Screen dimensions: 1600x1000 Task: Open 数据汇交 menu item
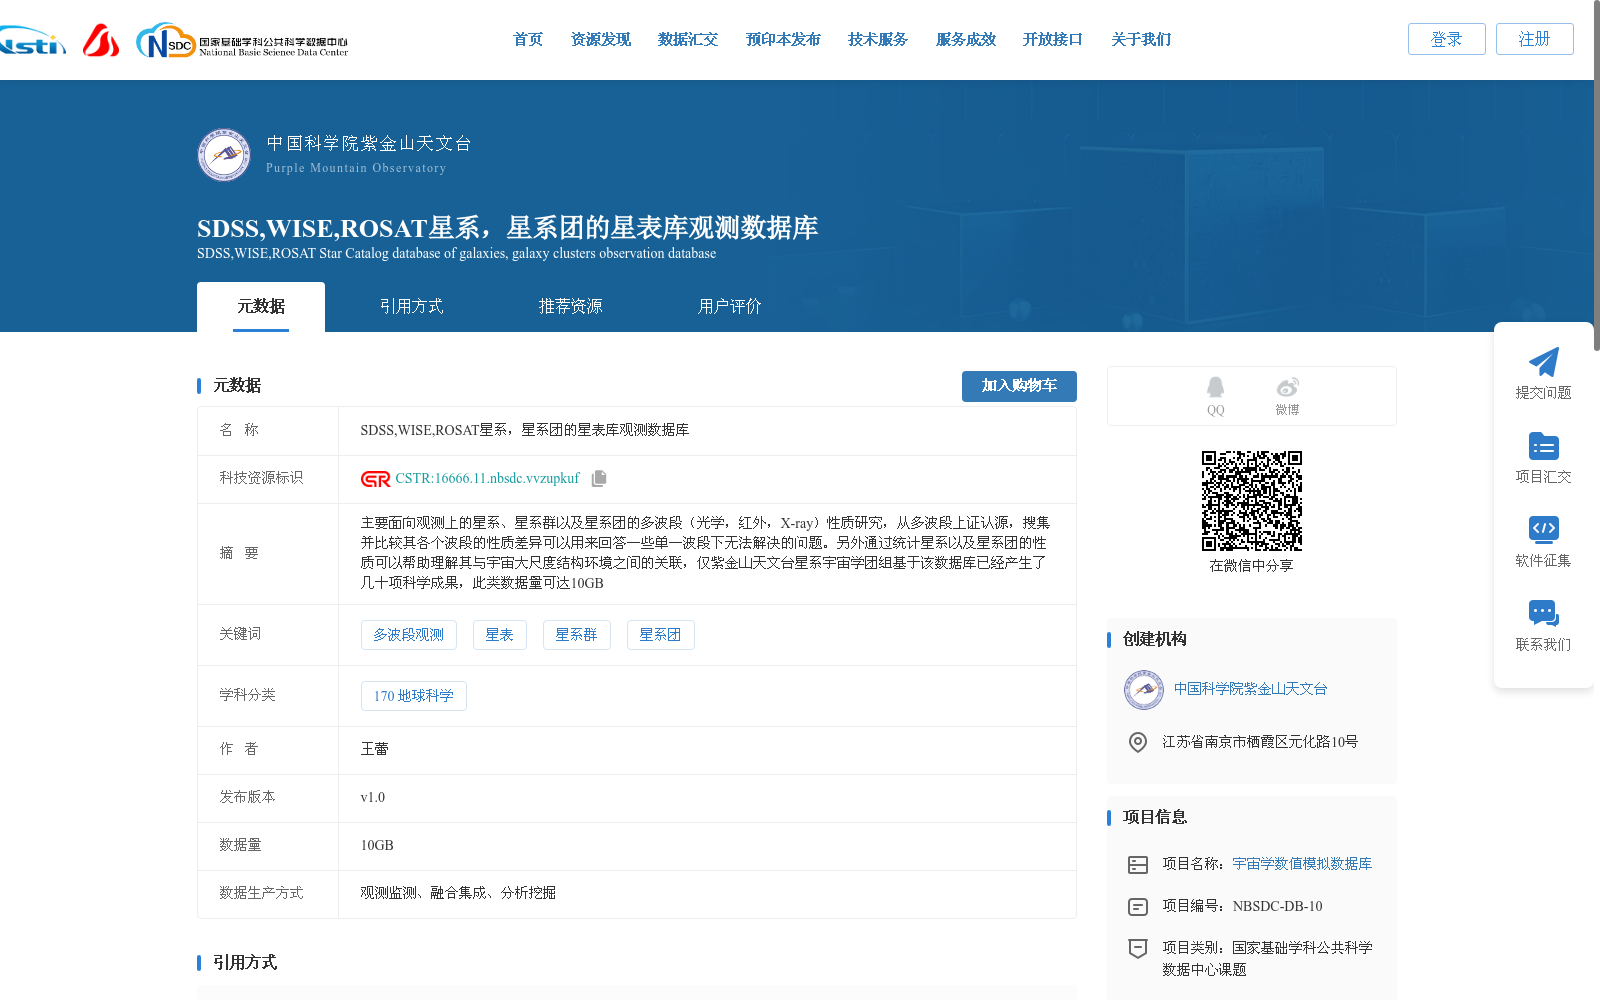tap(688, 40)
